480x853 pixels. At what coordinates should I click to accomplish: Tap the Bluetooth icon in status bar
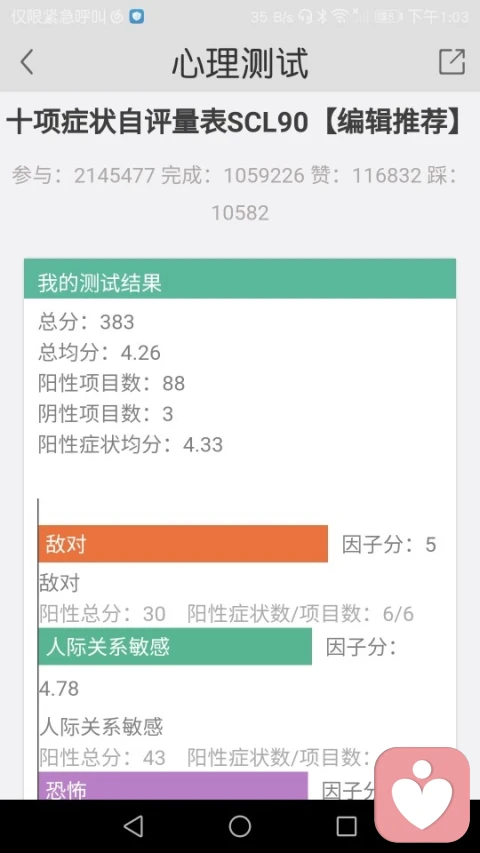point(322,17)
